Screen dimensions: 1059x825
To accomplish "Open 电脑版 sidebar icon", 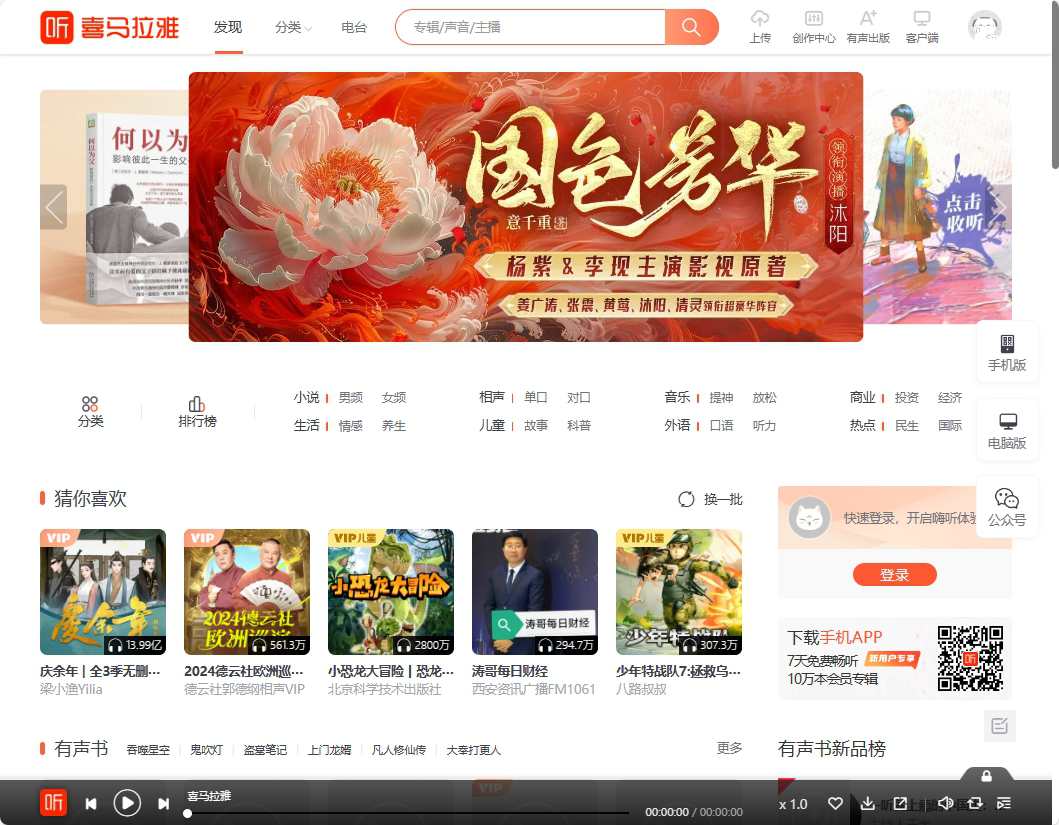I will point(1007,431).
